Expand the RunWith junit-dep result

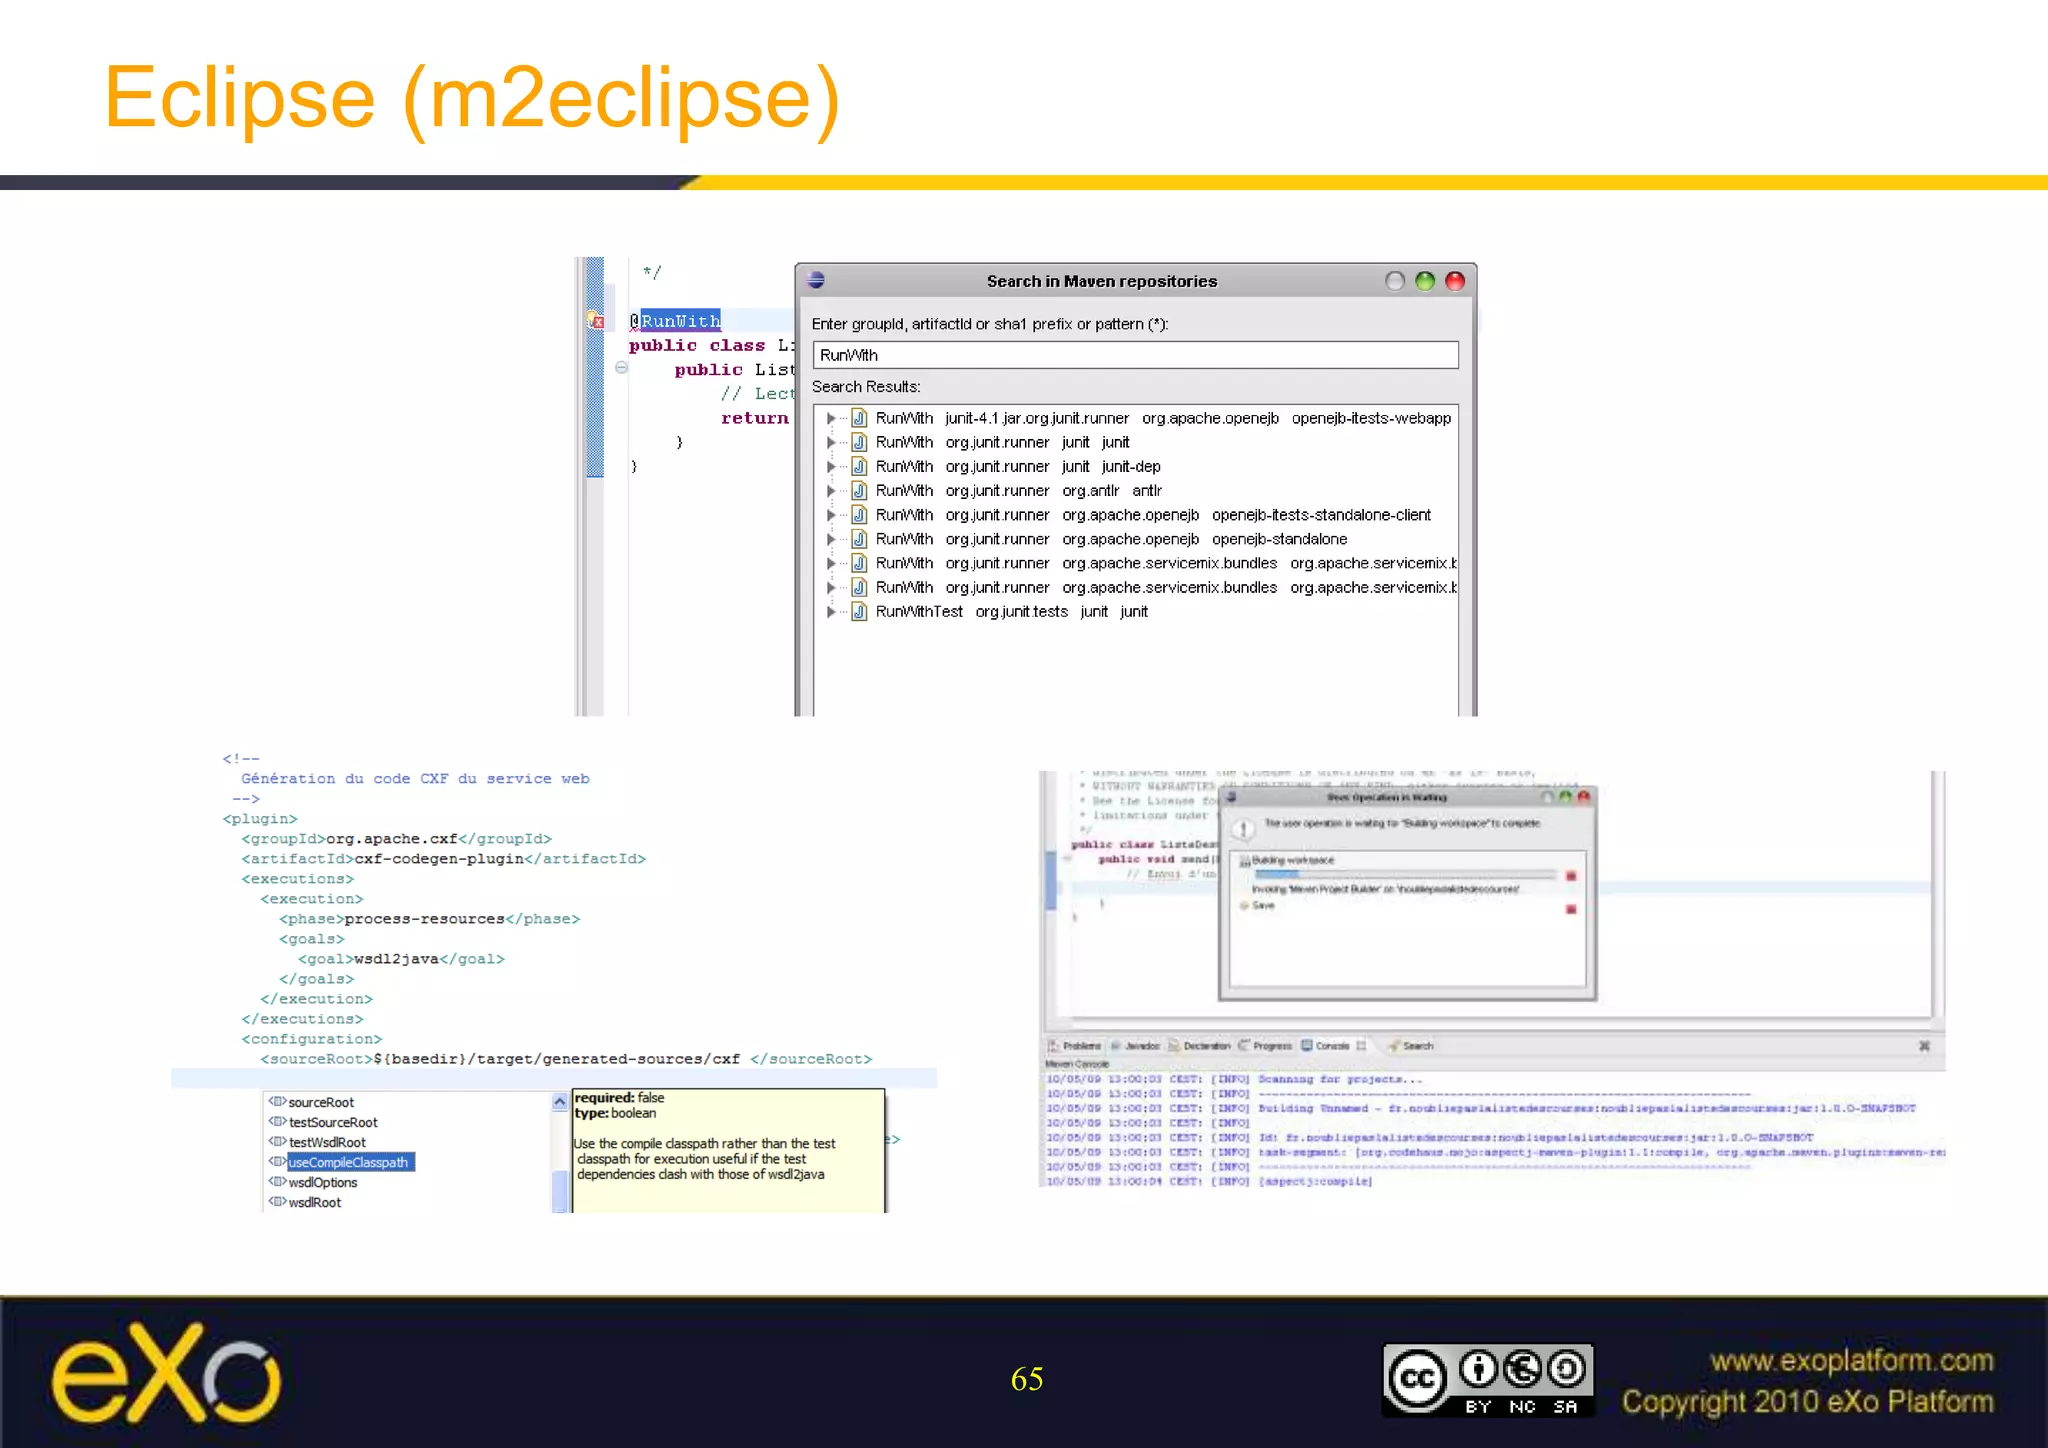coord(830,466)
